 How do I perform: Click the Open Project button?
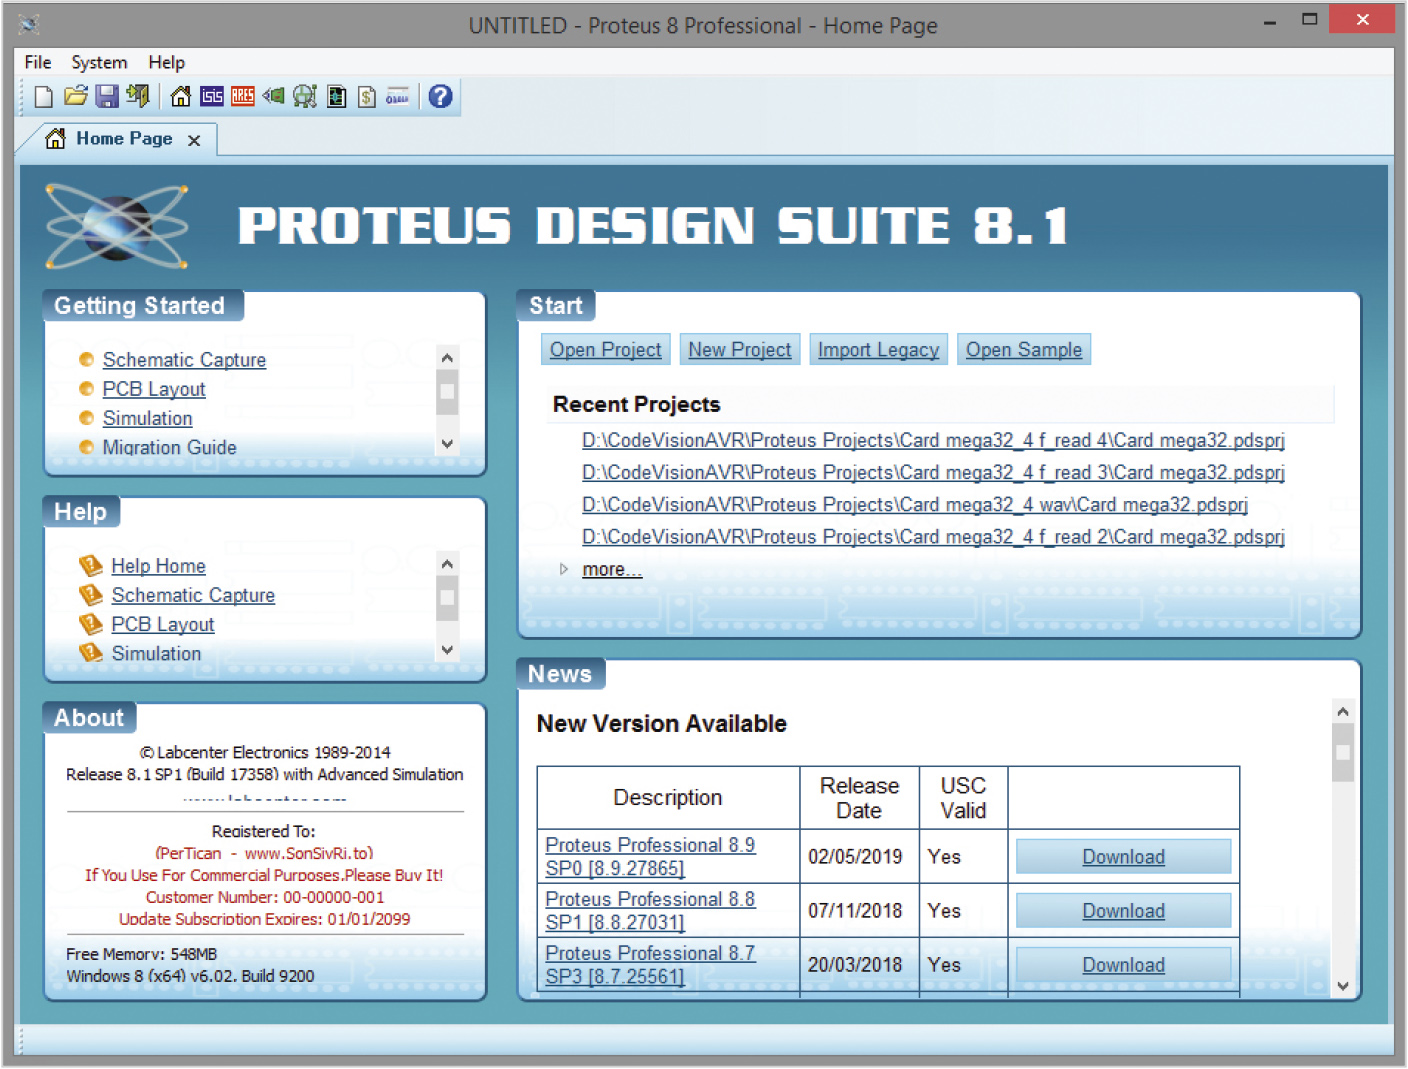pyautogui.click(x=605, y=350)
